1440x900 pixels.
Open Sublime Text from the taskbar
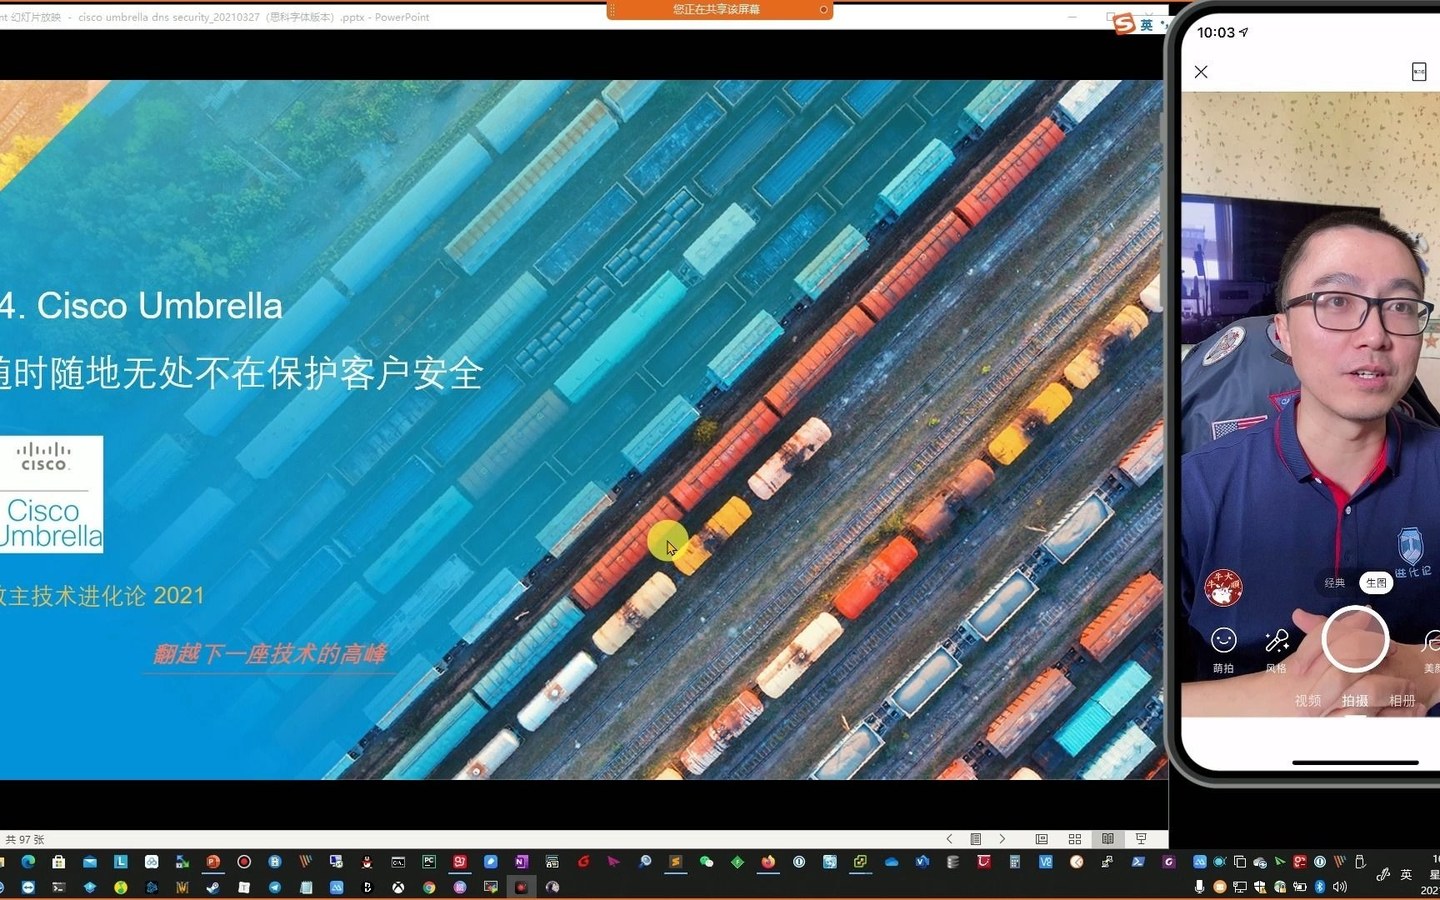[x=676, y=861]
